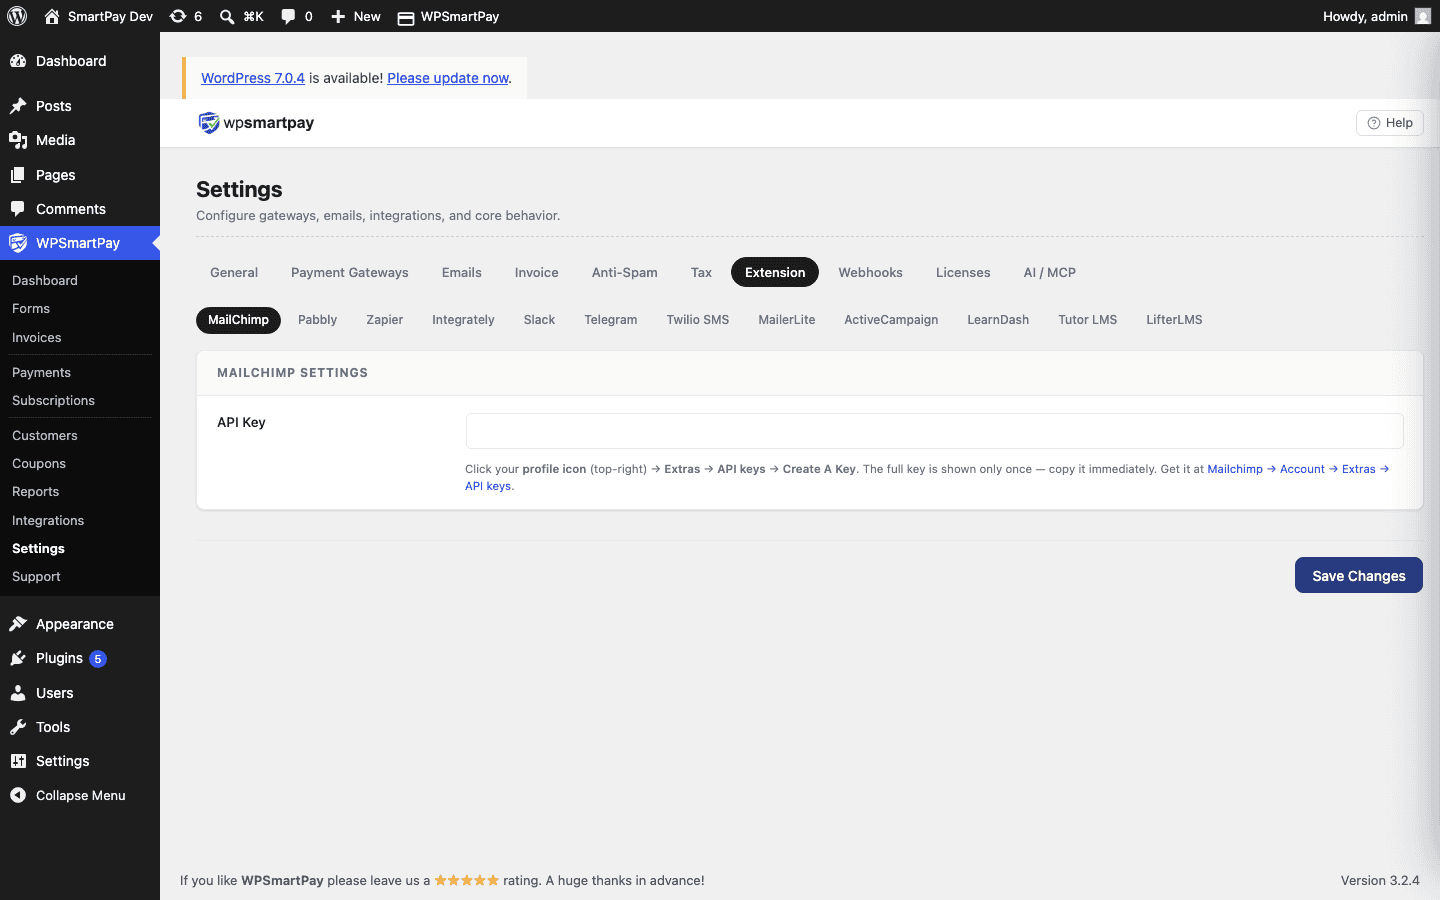This screenshot has width=1440, height=900.
Task: Click the wpsmartpay logo in header
Action: (x=256, y=123)
